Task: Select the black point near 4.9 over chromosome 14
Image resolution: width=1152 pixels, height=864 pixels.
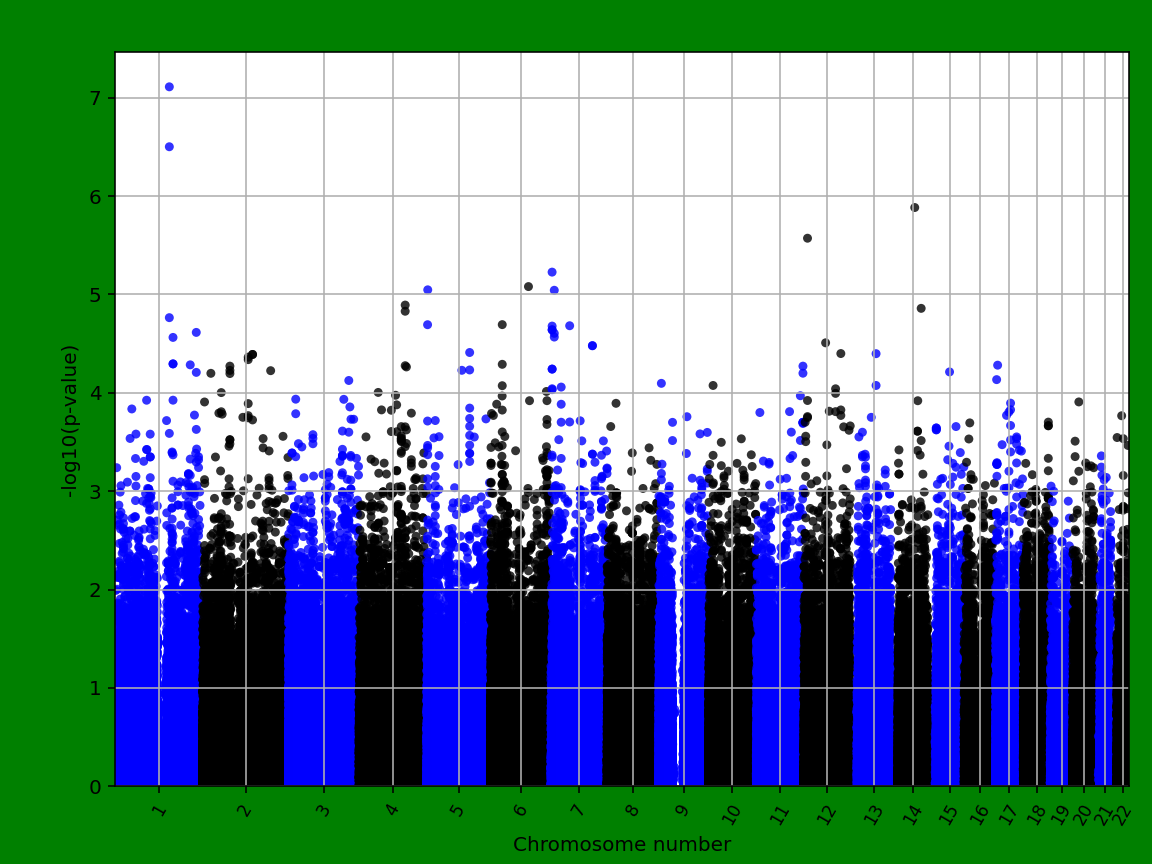Action: pos(921,308)
